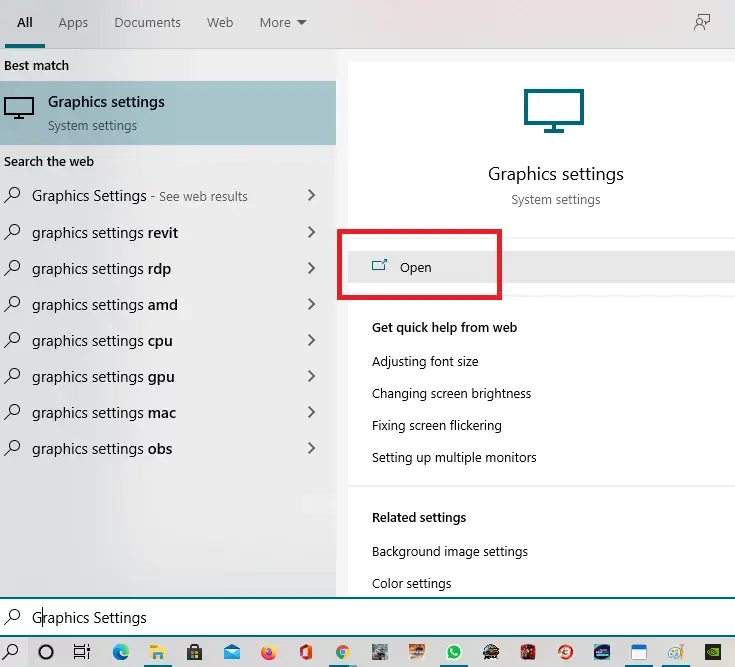735x667 pixels.
Task: Open the calendar-like window icon on the taskbar
Action: pyautogui.click(x=638, y=652)
